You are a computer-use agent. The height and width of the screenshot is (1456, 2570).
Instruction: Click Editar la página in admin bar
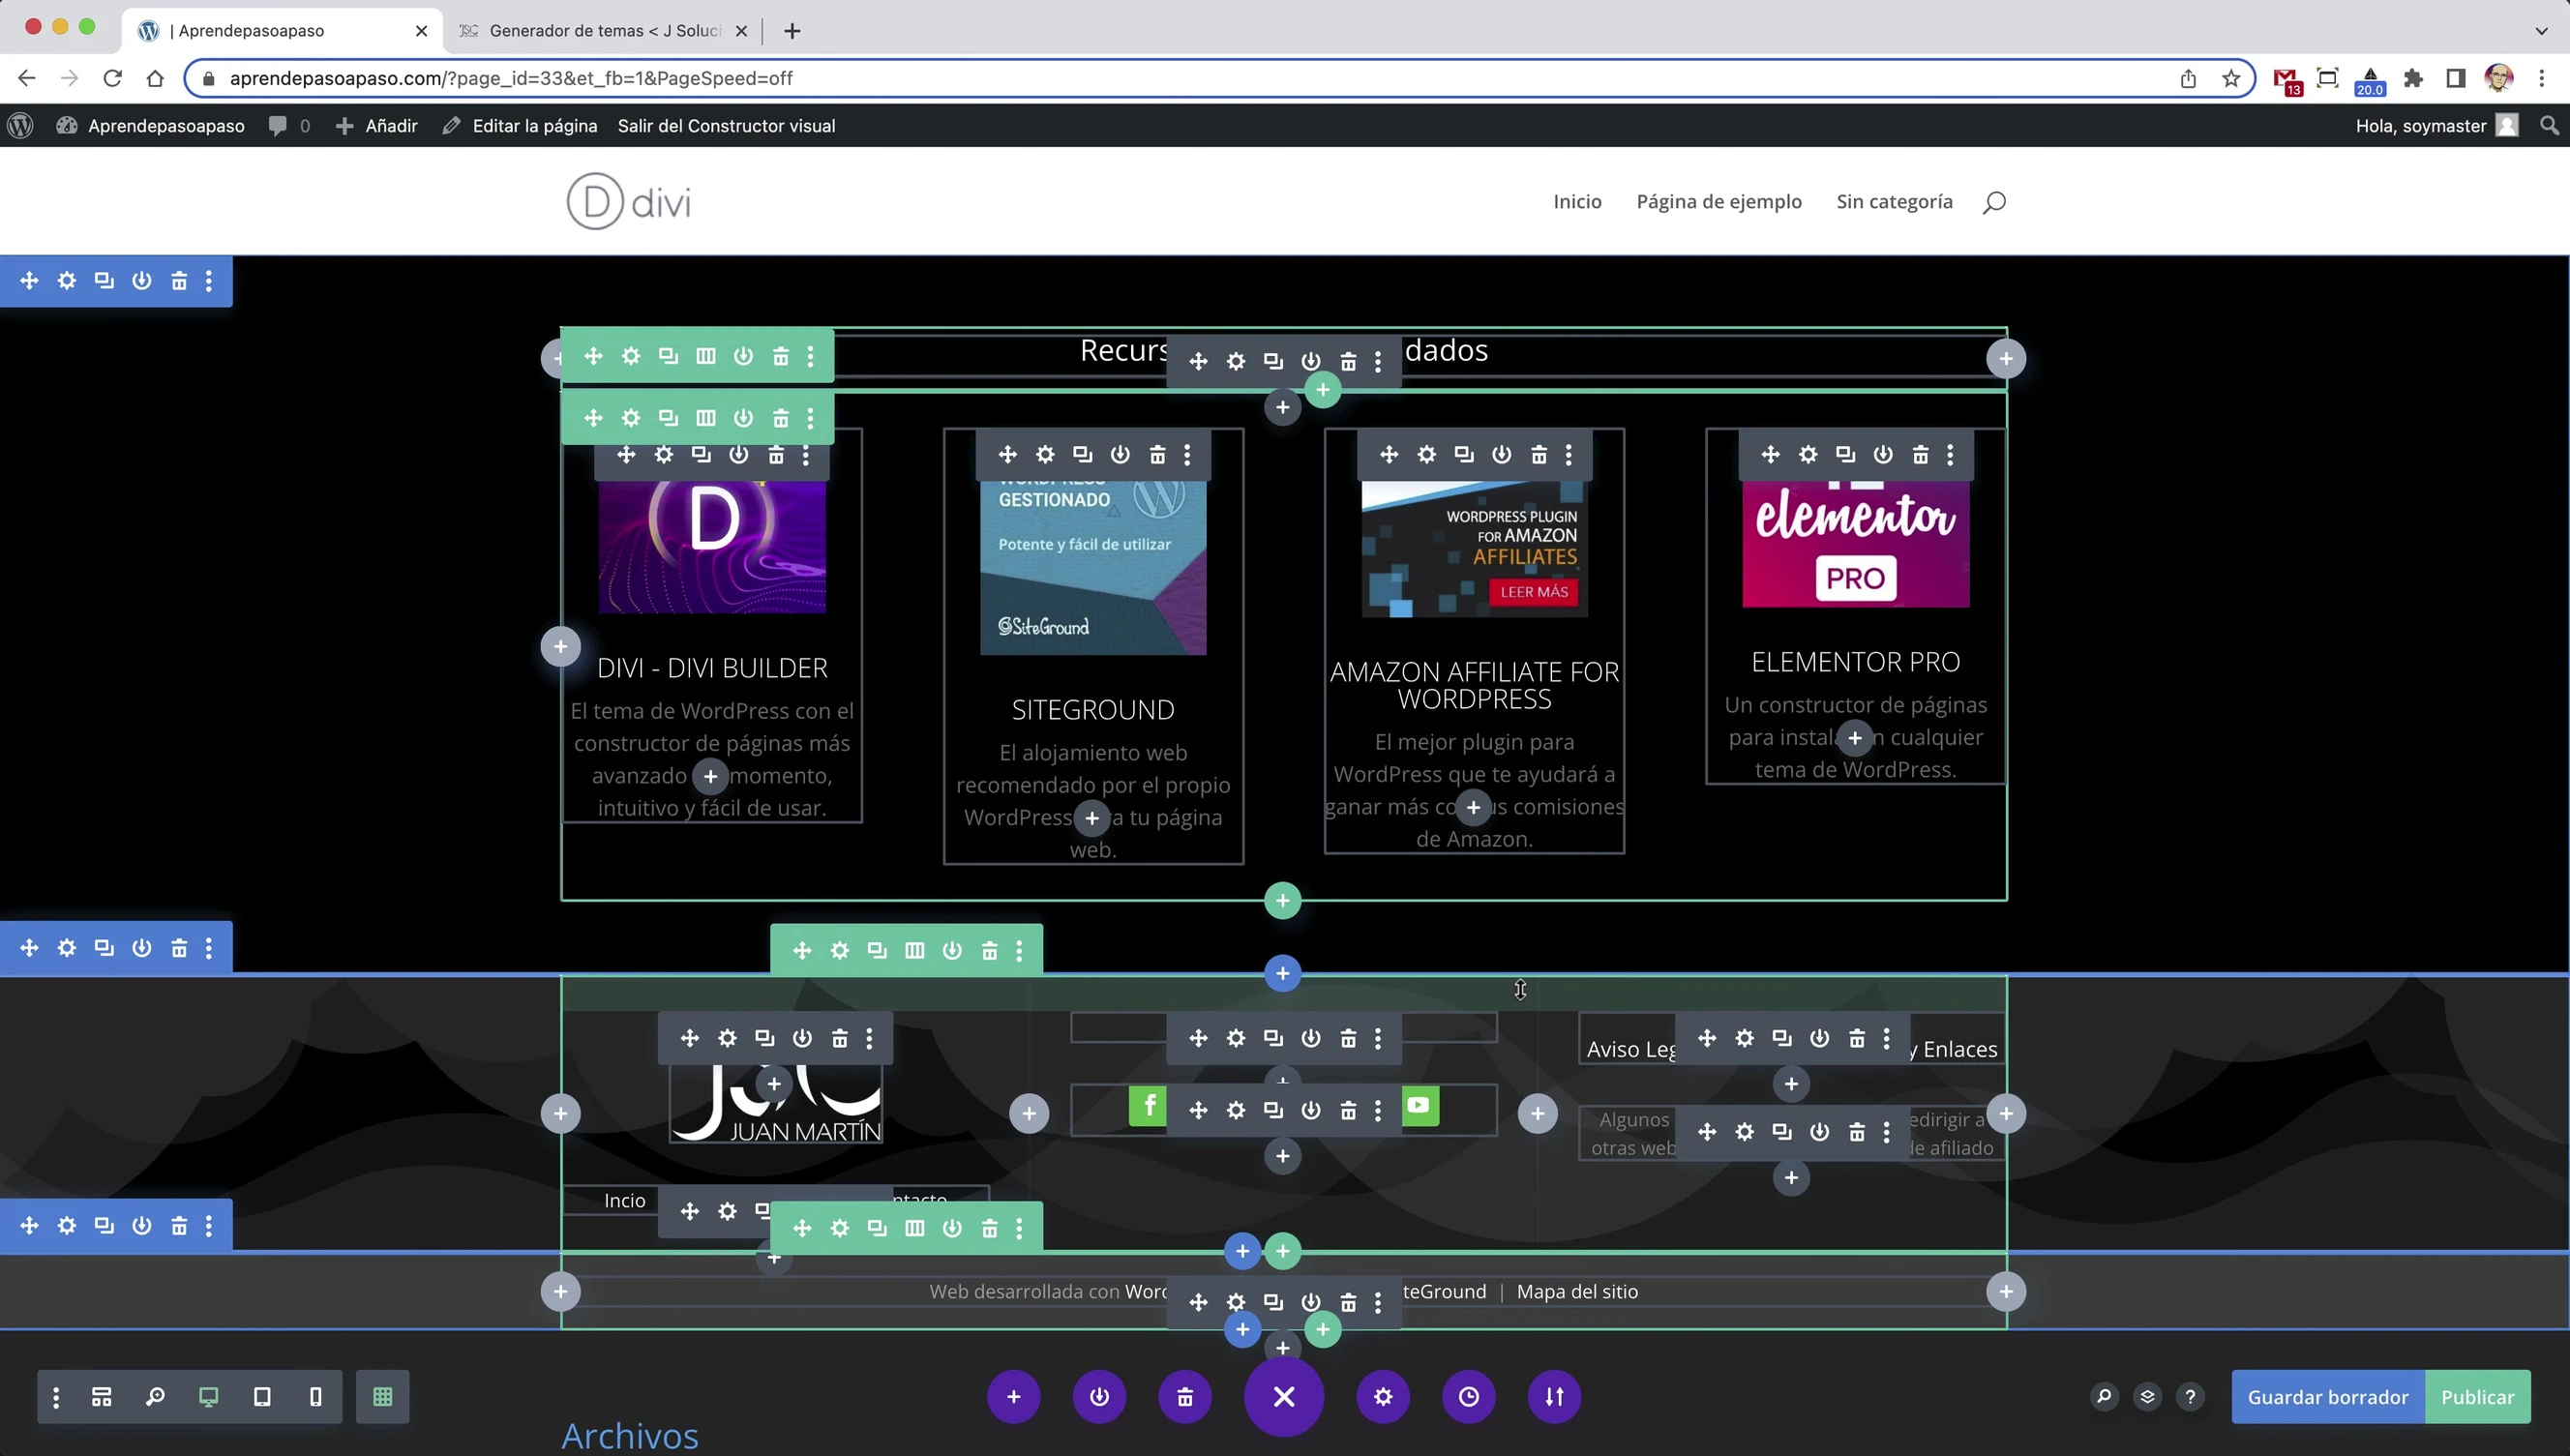520,126
